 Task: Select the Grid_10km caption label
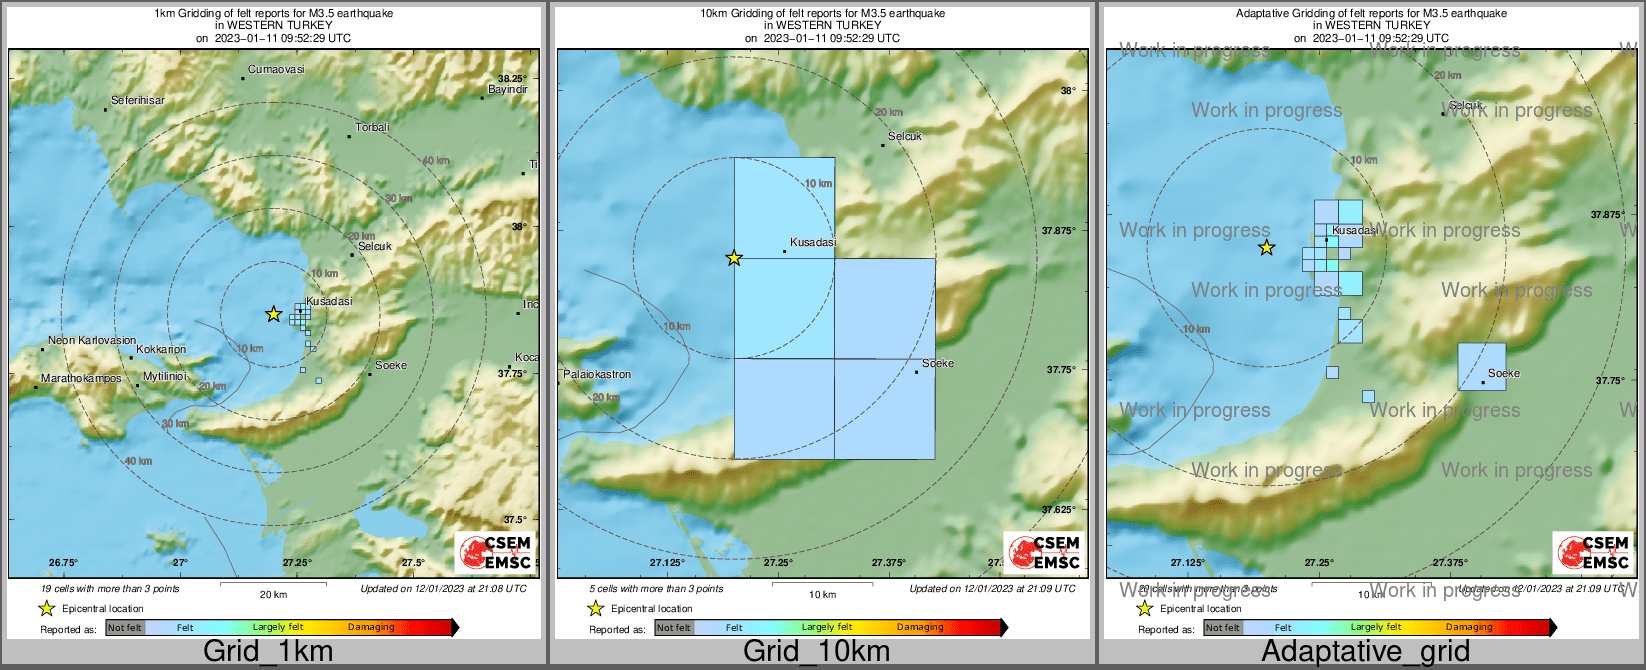coord(816,651)
